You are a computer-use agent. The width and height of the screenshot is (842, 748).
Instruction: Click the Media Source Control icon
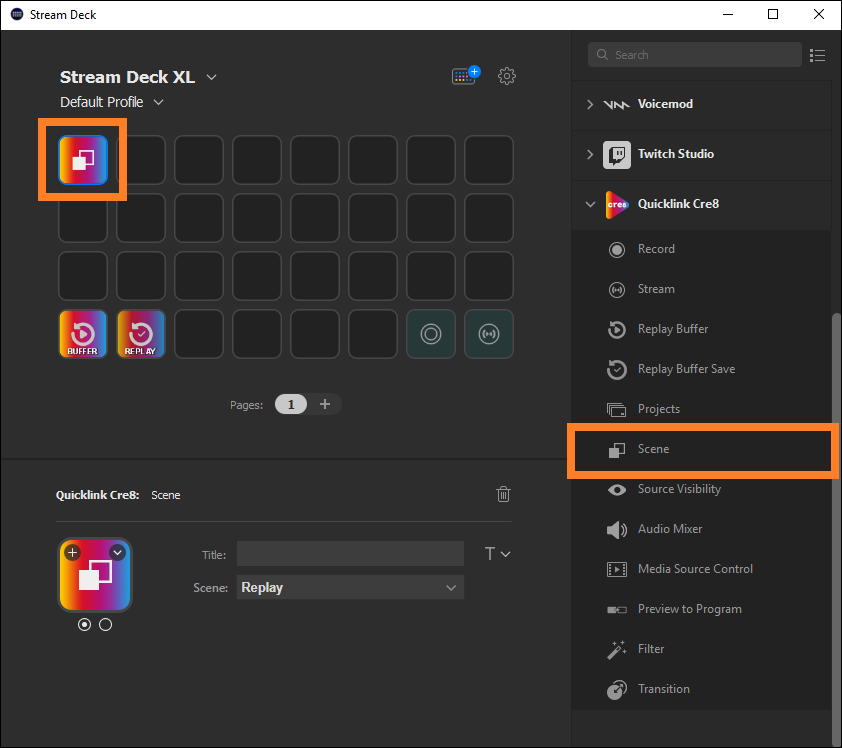616,569
